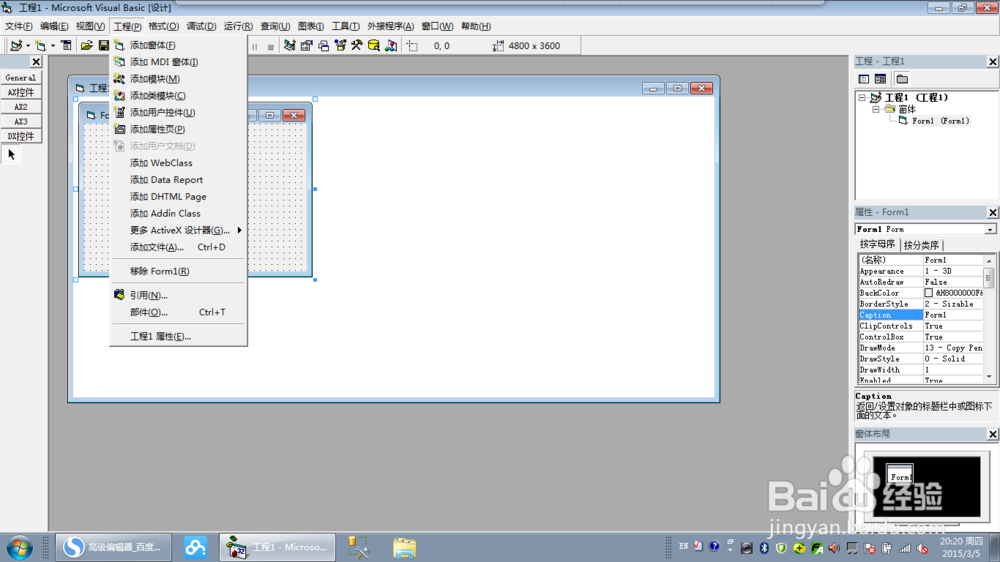
Task: Open the Toolbox hammer-and-wrench icon
Action: (x=357, y=45)
